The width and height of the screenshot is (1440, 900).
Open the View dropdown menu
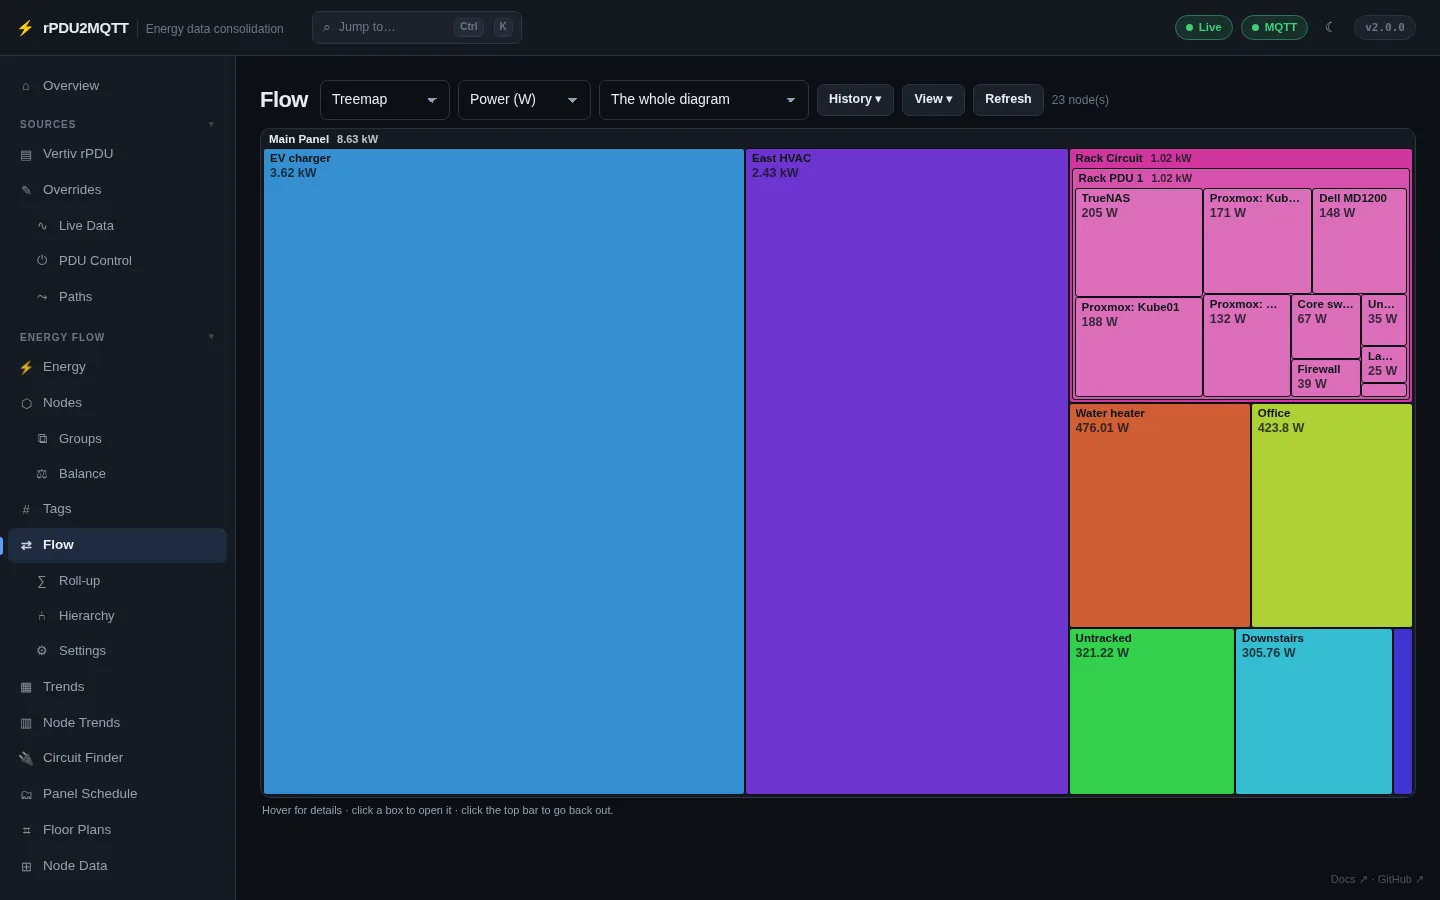click(x=933, y=99)
